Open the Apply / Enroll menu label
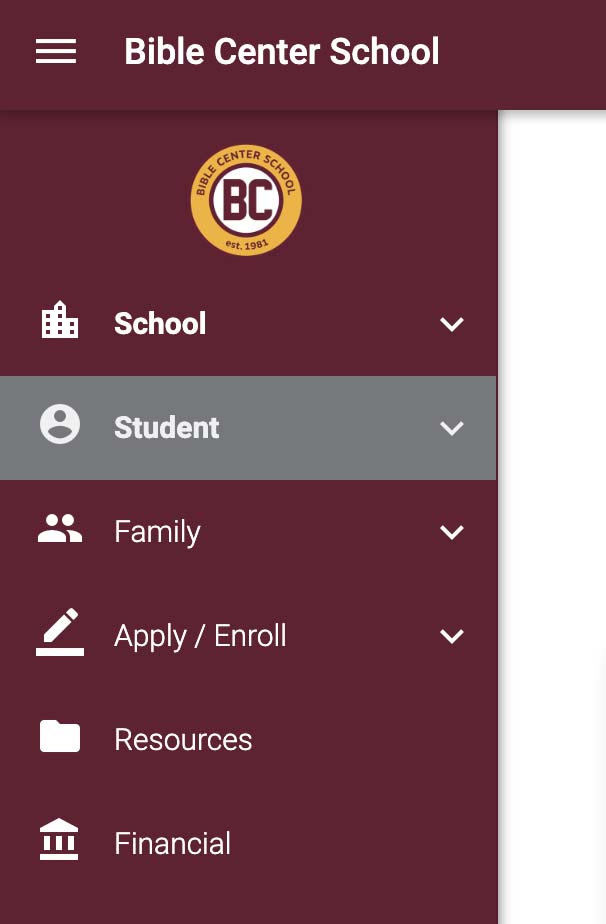Image resolution: width=606 pixels, height=924 pixels. 200,636
